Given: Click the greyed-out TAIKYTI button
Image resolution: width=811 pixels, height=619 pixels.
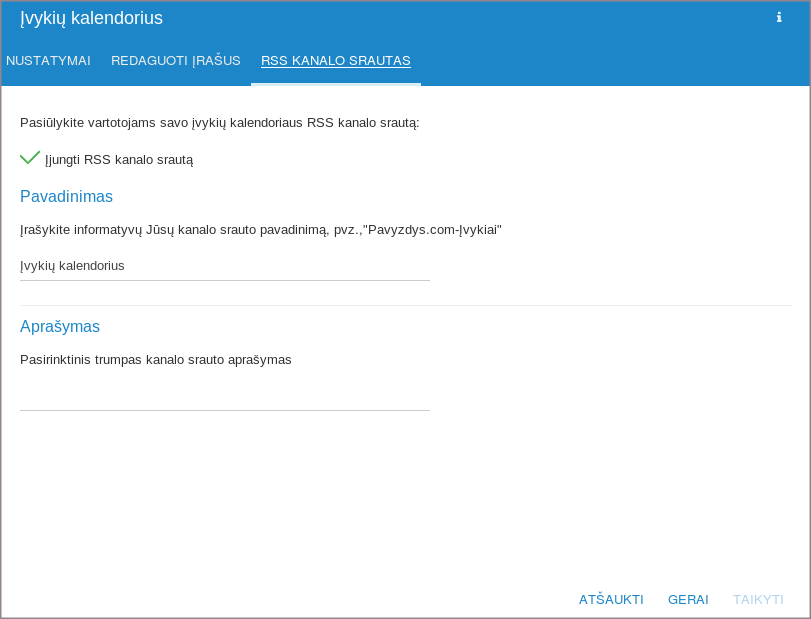Looking at the screenshot, I should 758,600.
